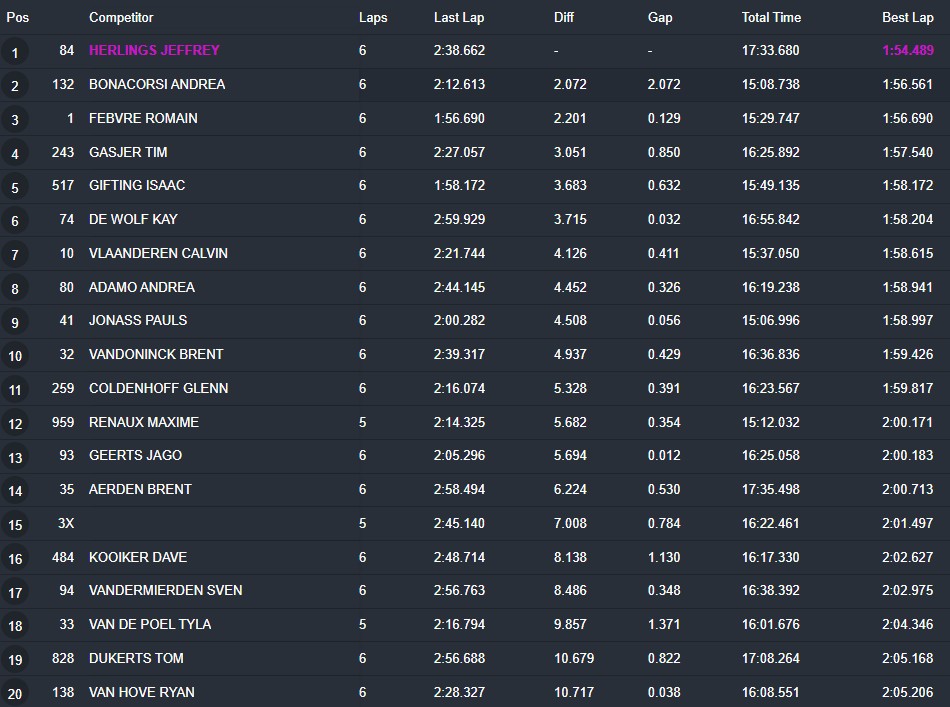The width and height of the screenshot is (950, 707).
Task: Select rider number 3X entry
Action: pos(66,523)
